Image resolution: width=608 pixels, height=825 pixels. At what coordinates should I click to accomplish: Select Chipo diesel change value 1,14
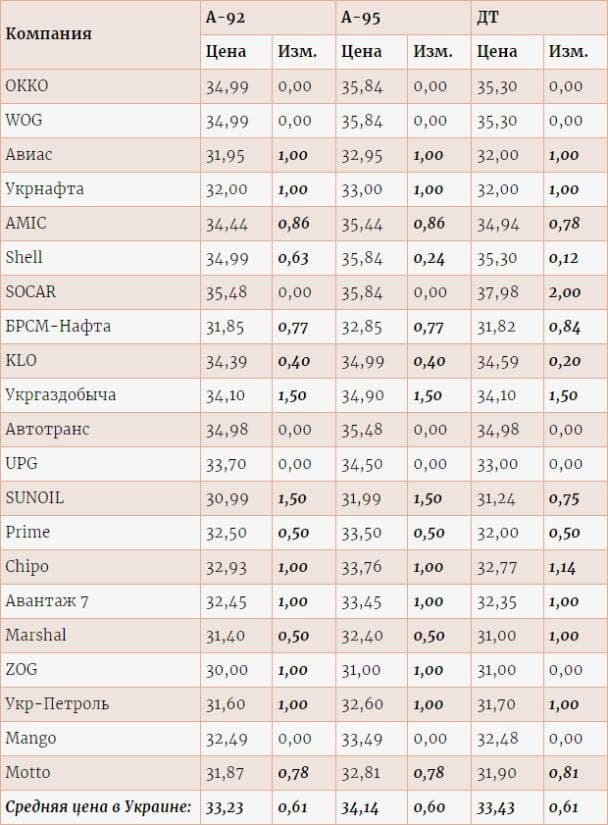pos(565,566)
